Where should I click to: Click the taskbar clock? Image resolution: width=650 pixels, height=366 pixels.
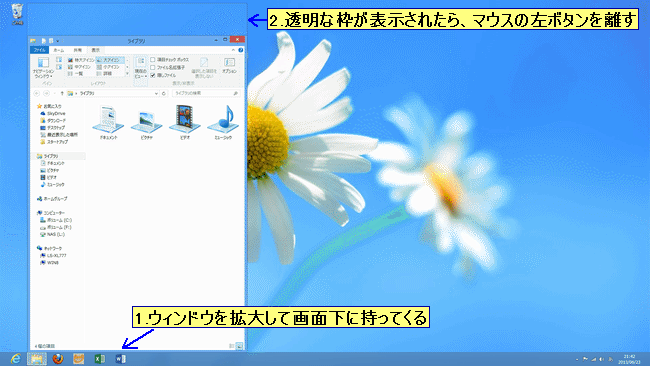tap(629, 359)
